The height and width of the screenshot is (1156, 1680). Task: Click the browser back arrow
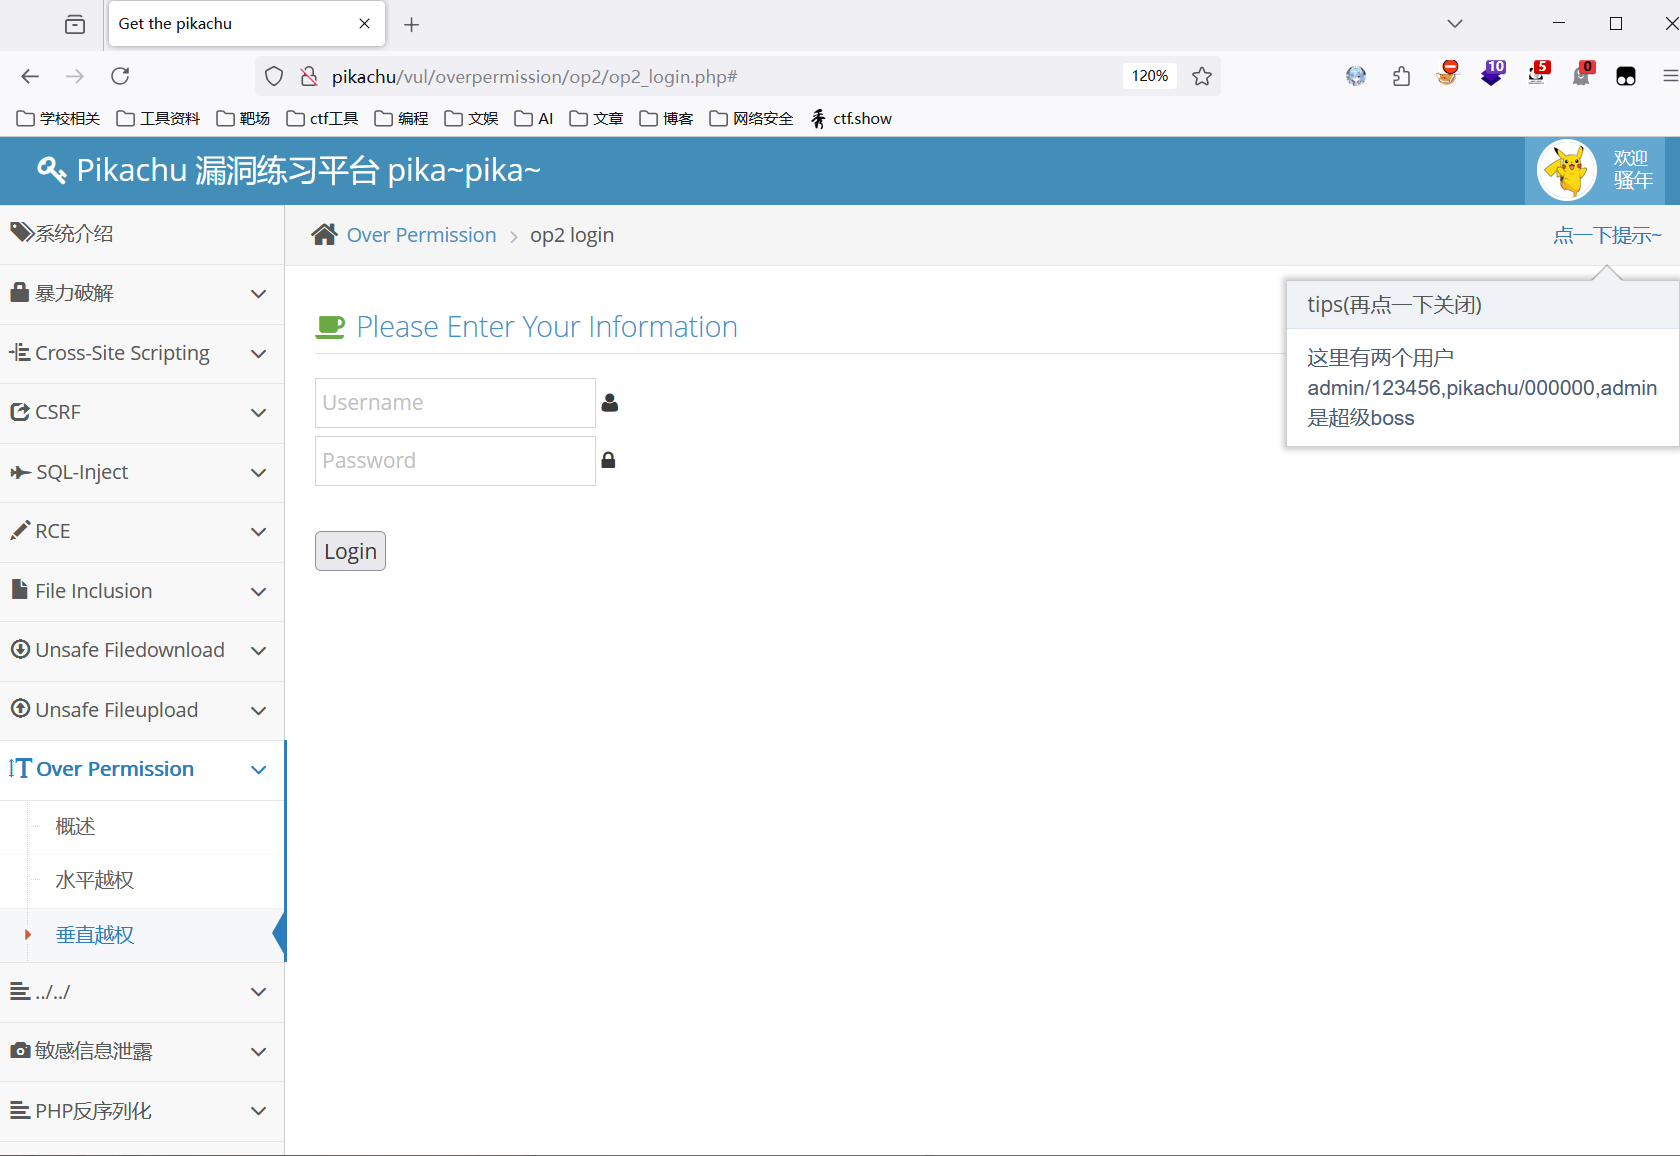pos(30,76)
